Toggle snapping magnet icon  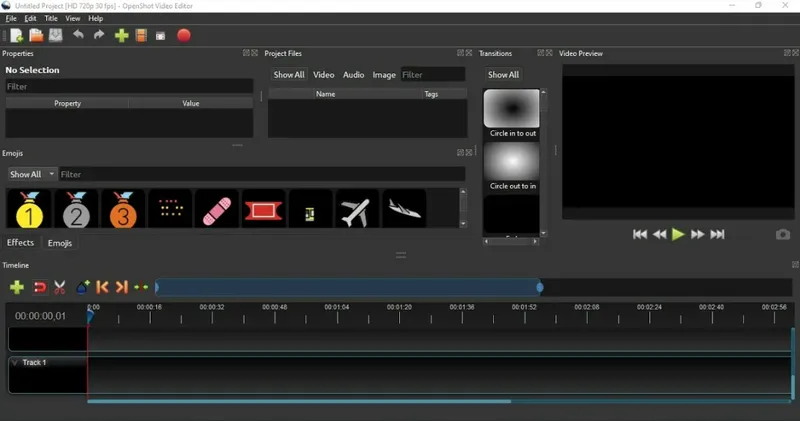39,287
